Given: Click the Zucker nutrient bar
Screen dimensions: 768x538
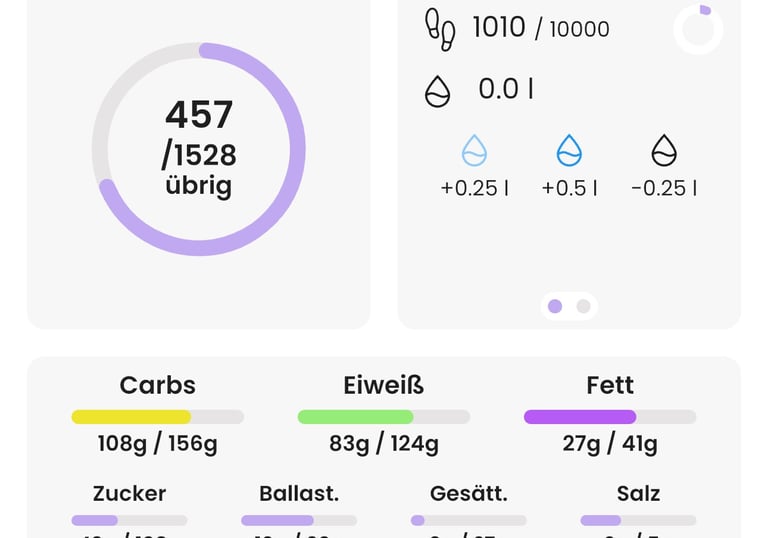Looking at the screenshot, I should (129, 520).
